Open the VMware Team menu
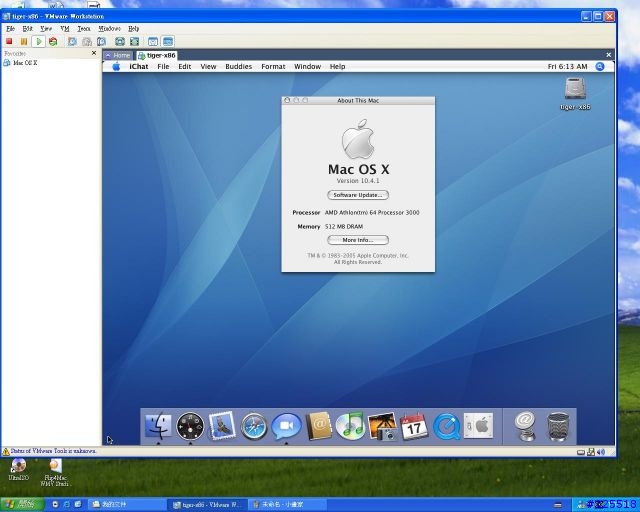The image size is (640, 512). click(x=84, y=29)
